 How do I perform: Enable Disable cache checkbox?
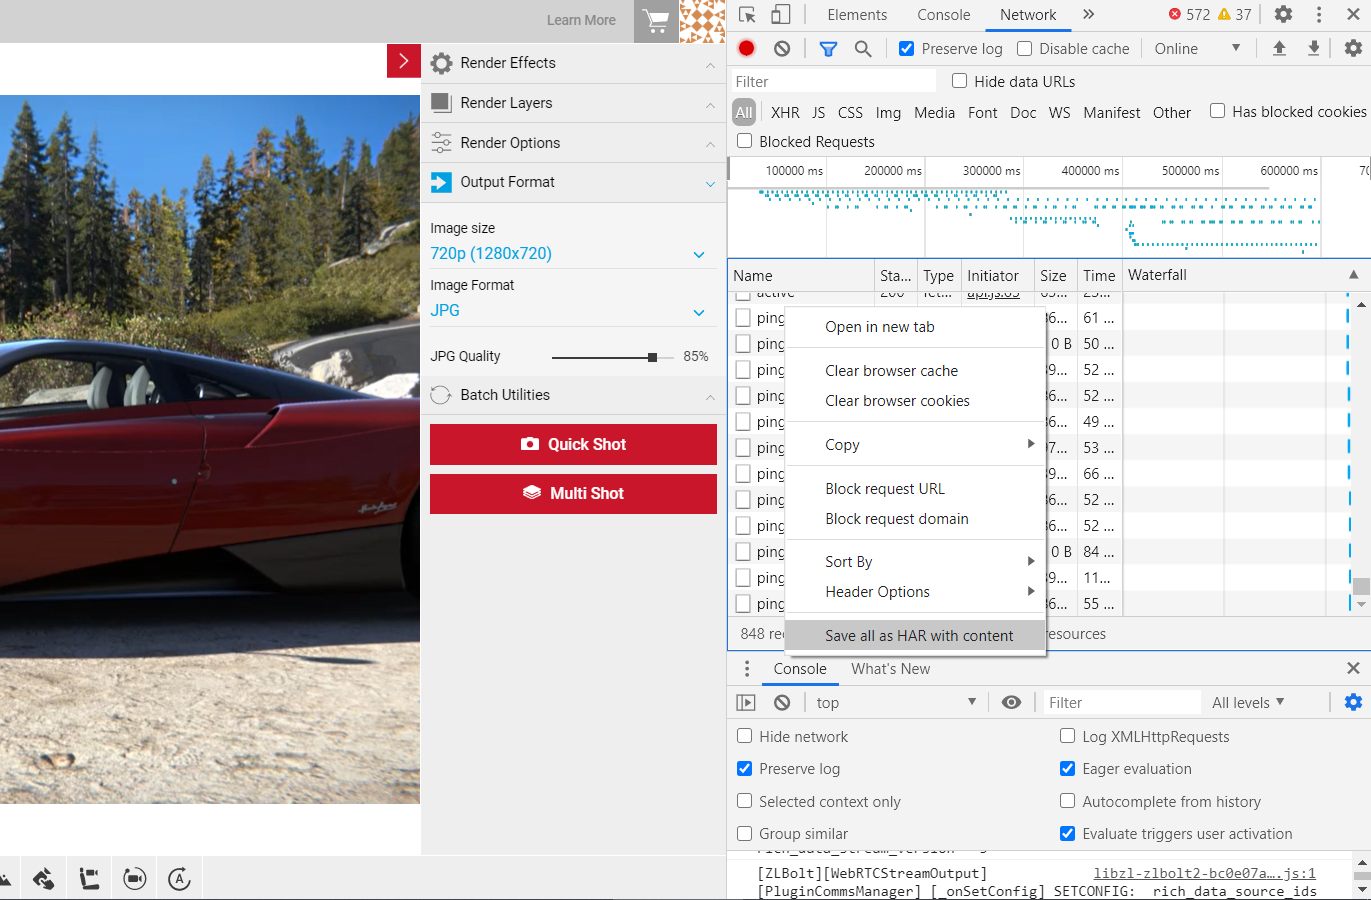(1024, 48)
